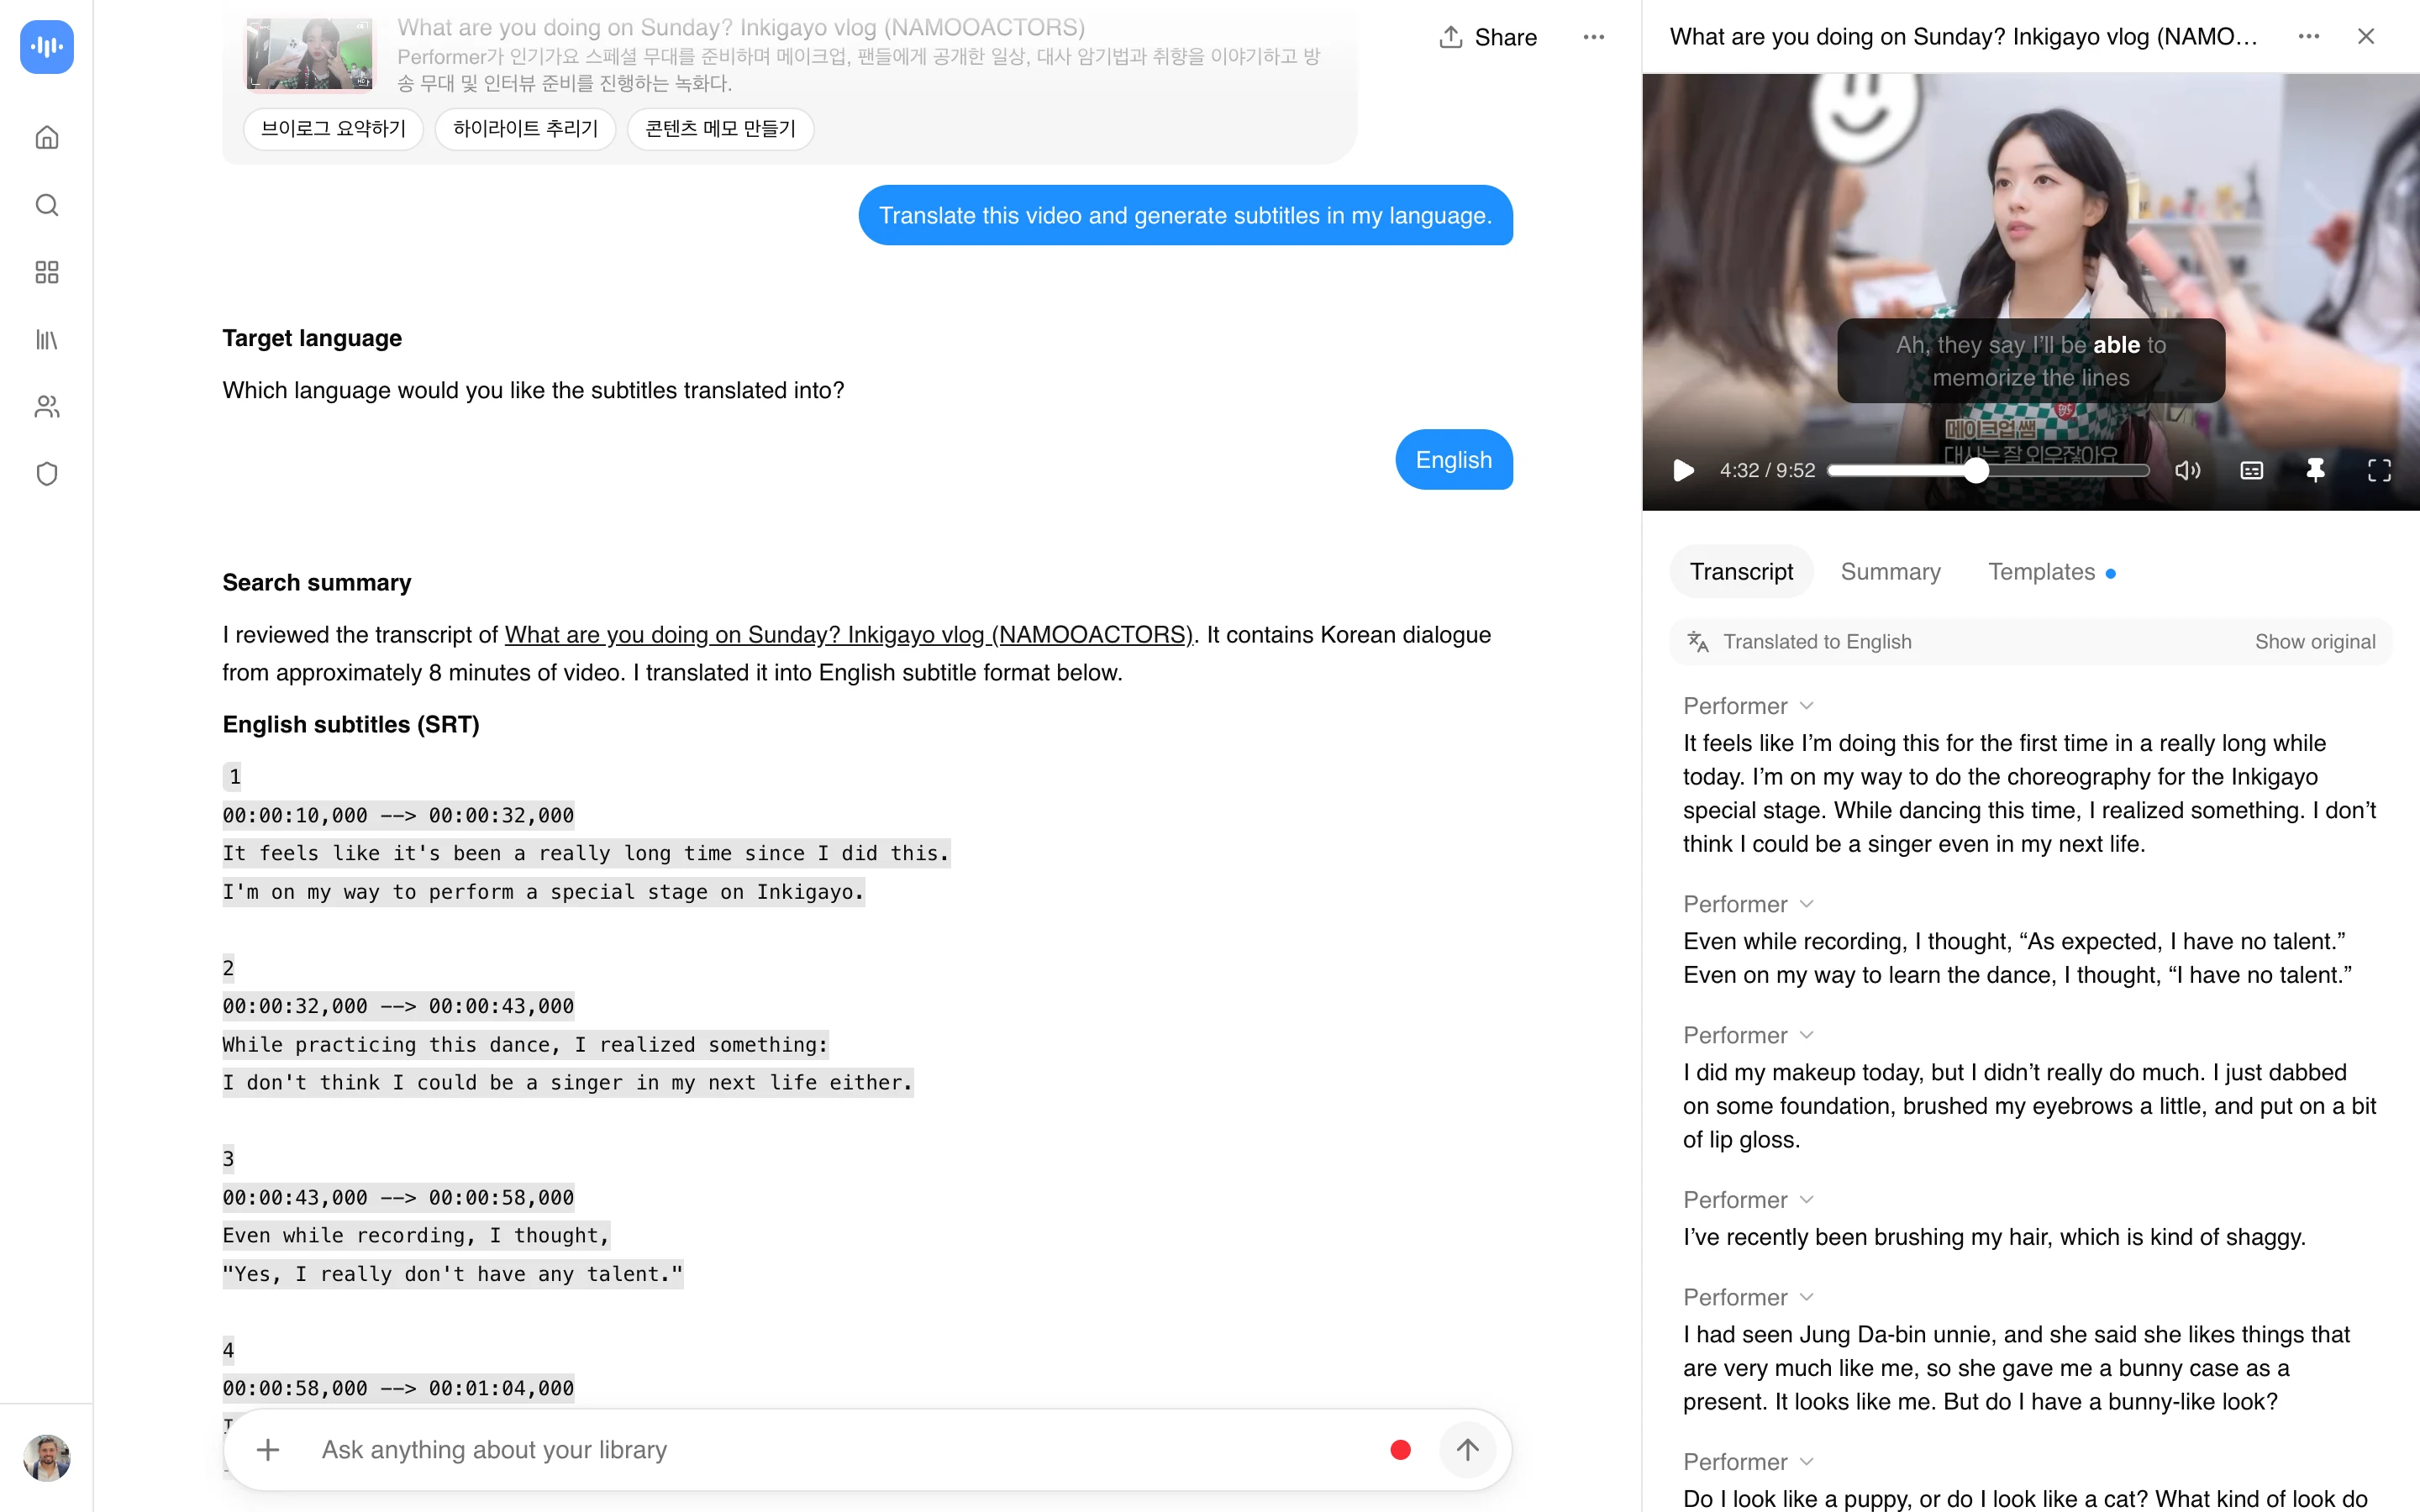The height and width of the screenshot is (1512, 2420).
Task: Click the translate icon in transcript bar
Action: click(1698, 642)
